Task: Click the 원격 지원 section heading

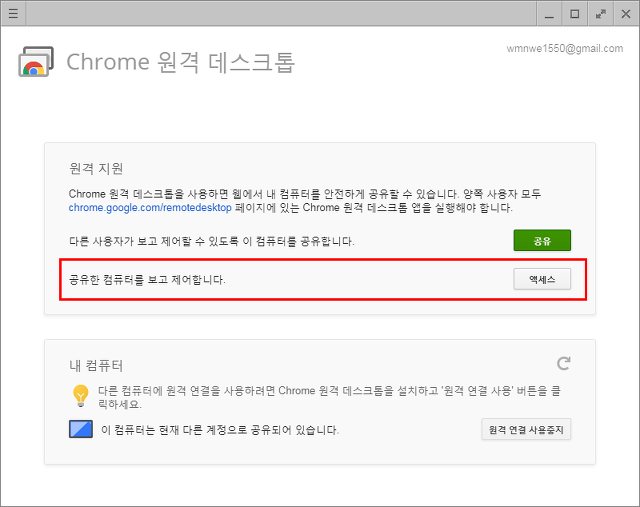Action: [96, 168]
